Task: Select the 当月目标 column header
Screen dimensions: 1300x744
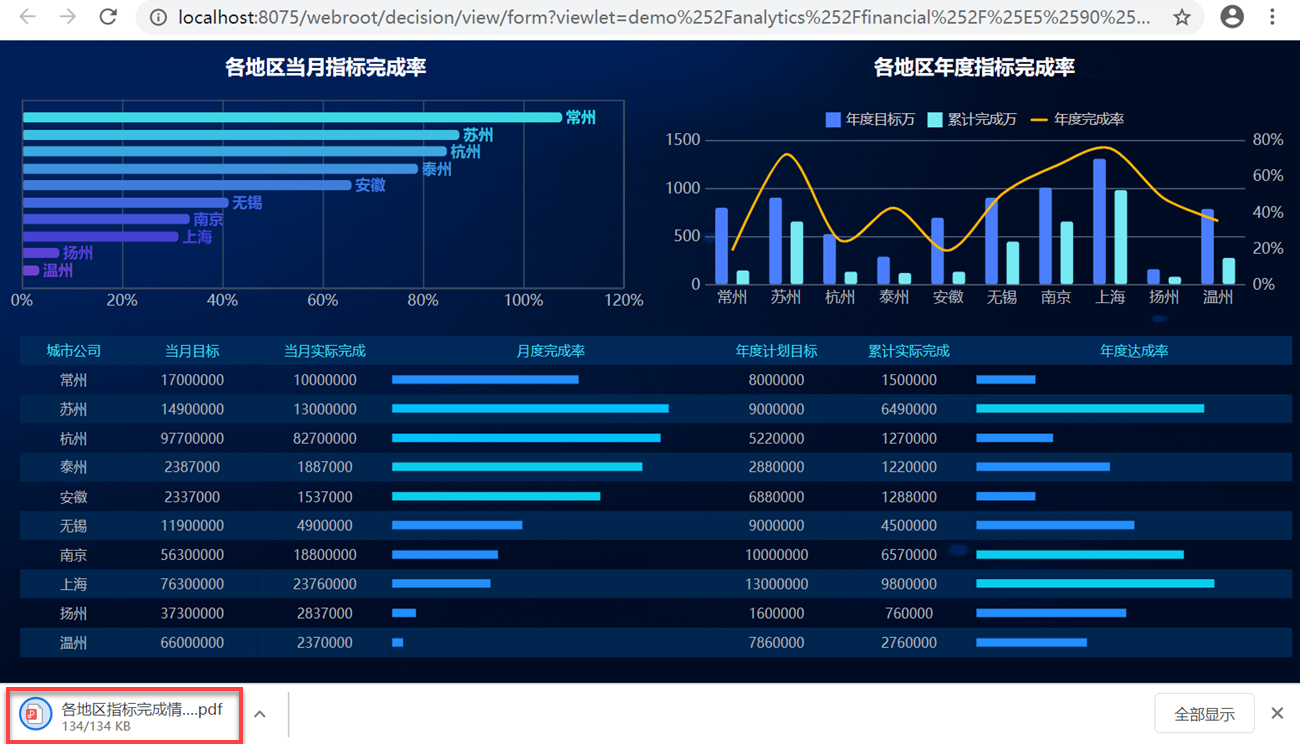Action: (192, 351)
